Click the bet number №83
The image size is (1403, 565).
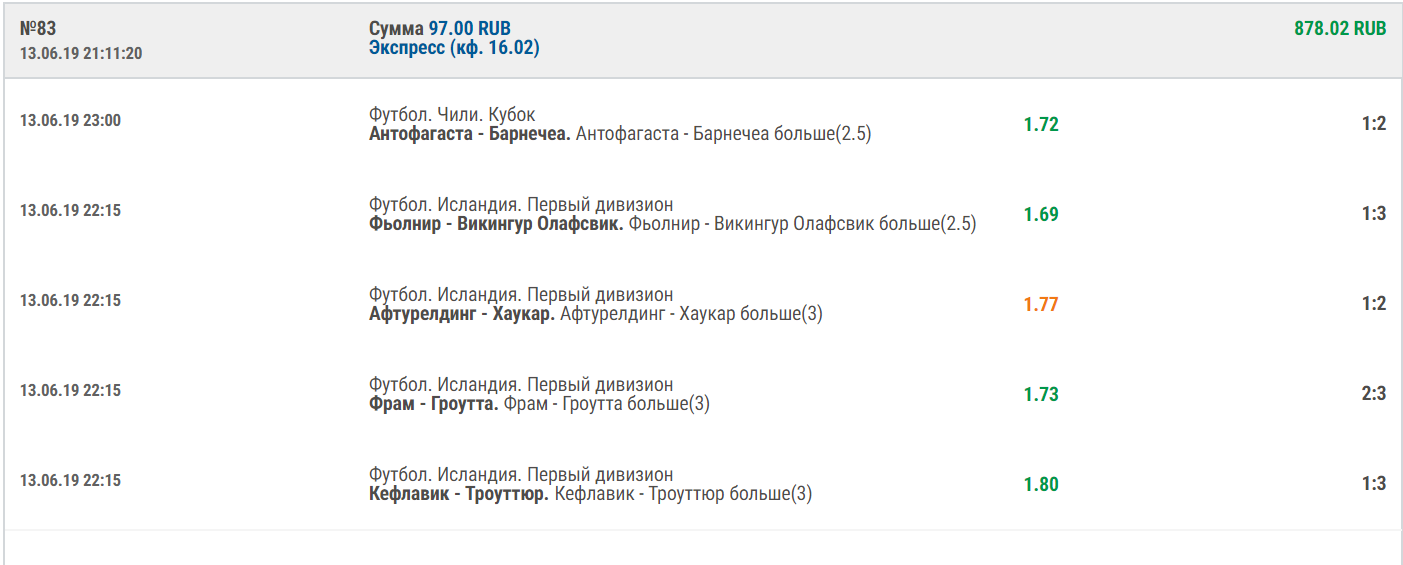click(x=38, y=28)
